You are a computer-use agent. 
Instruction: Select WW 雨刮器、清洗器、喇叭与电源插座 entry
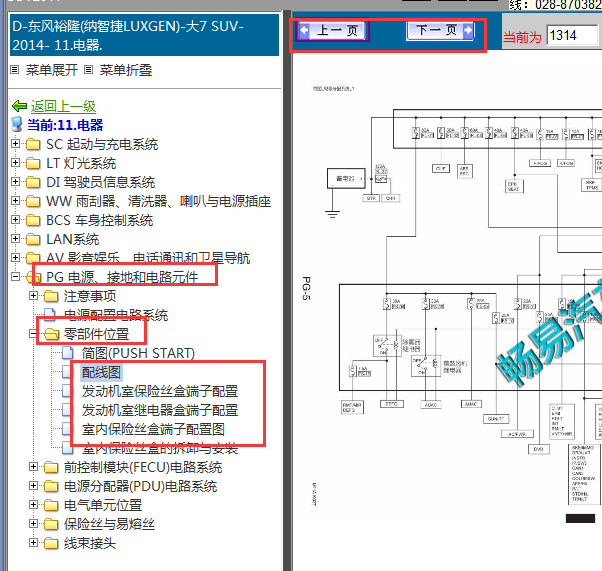[159, 201]
